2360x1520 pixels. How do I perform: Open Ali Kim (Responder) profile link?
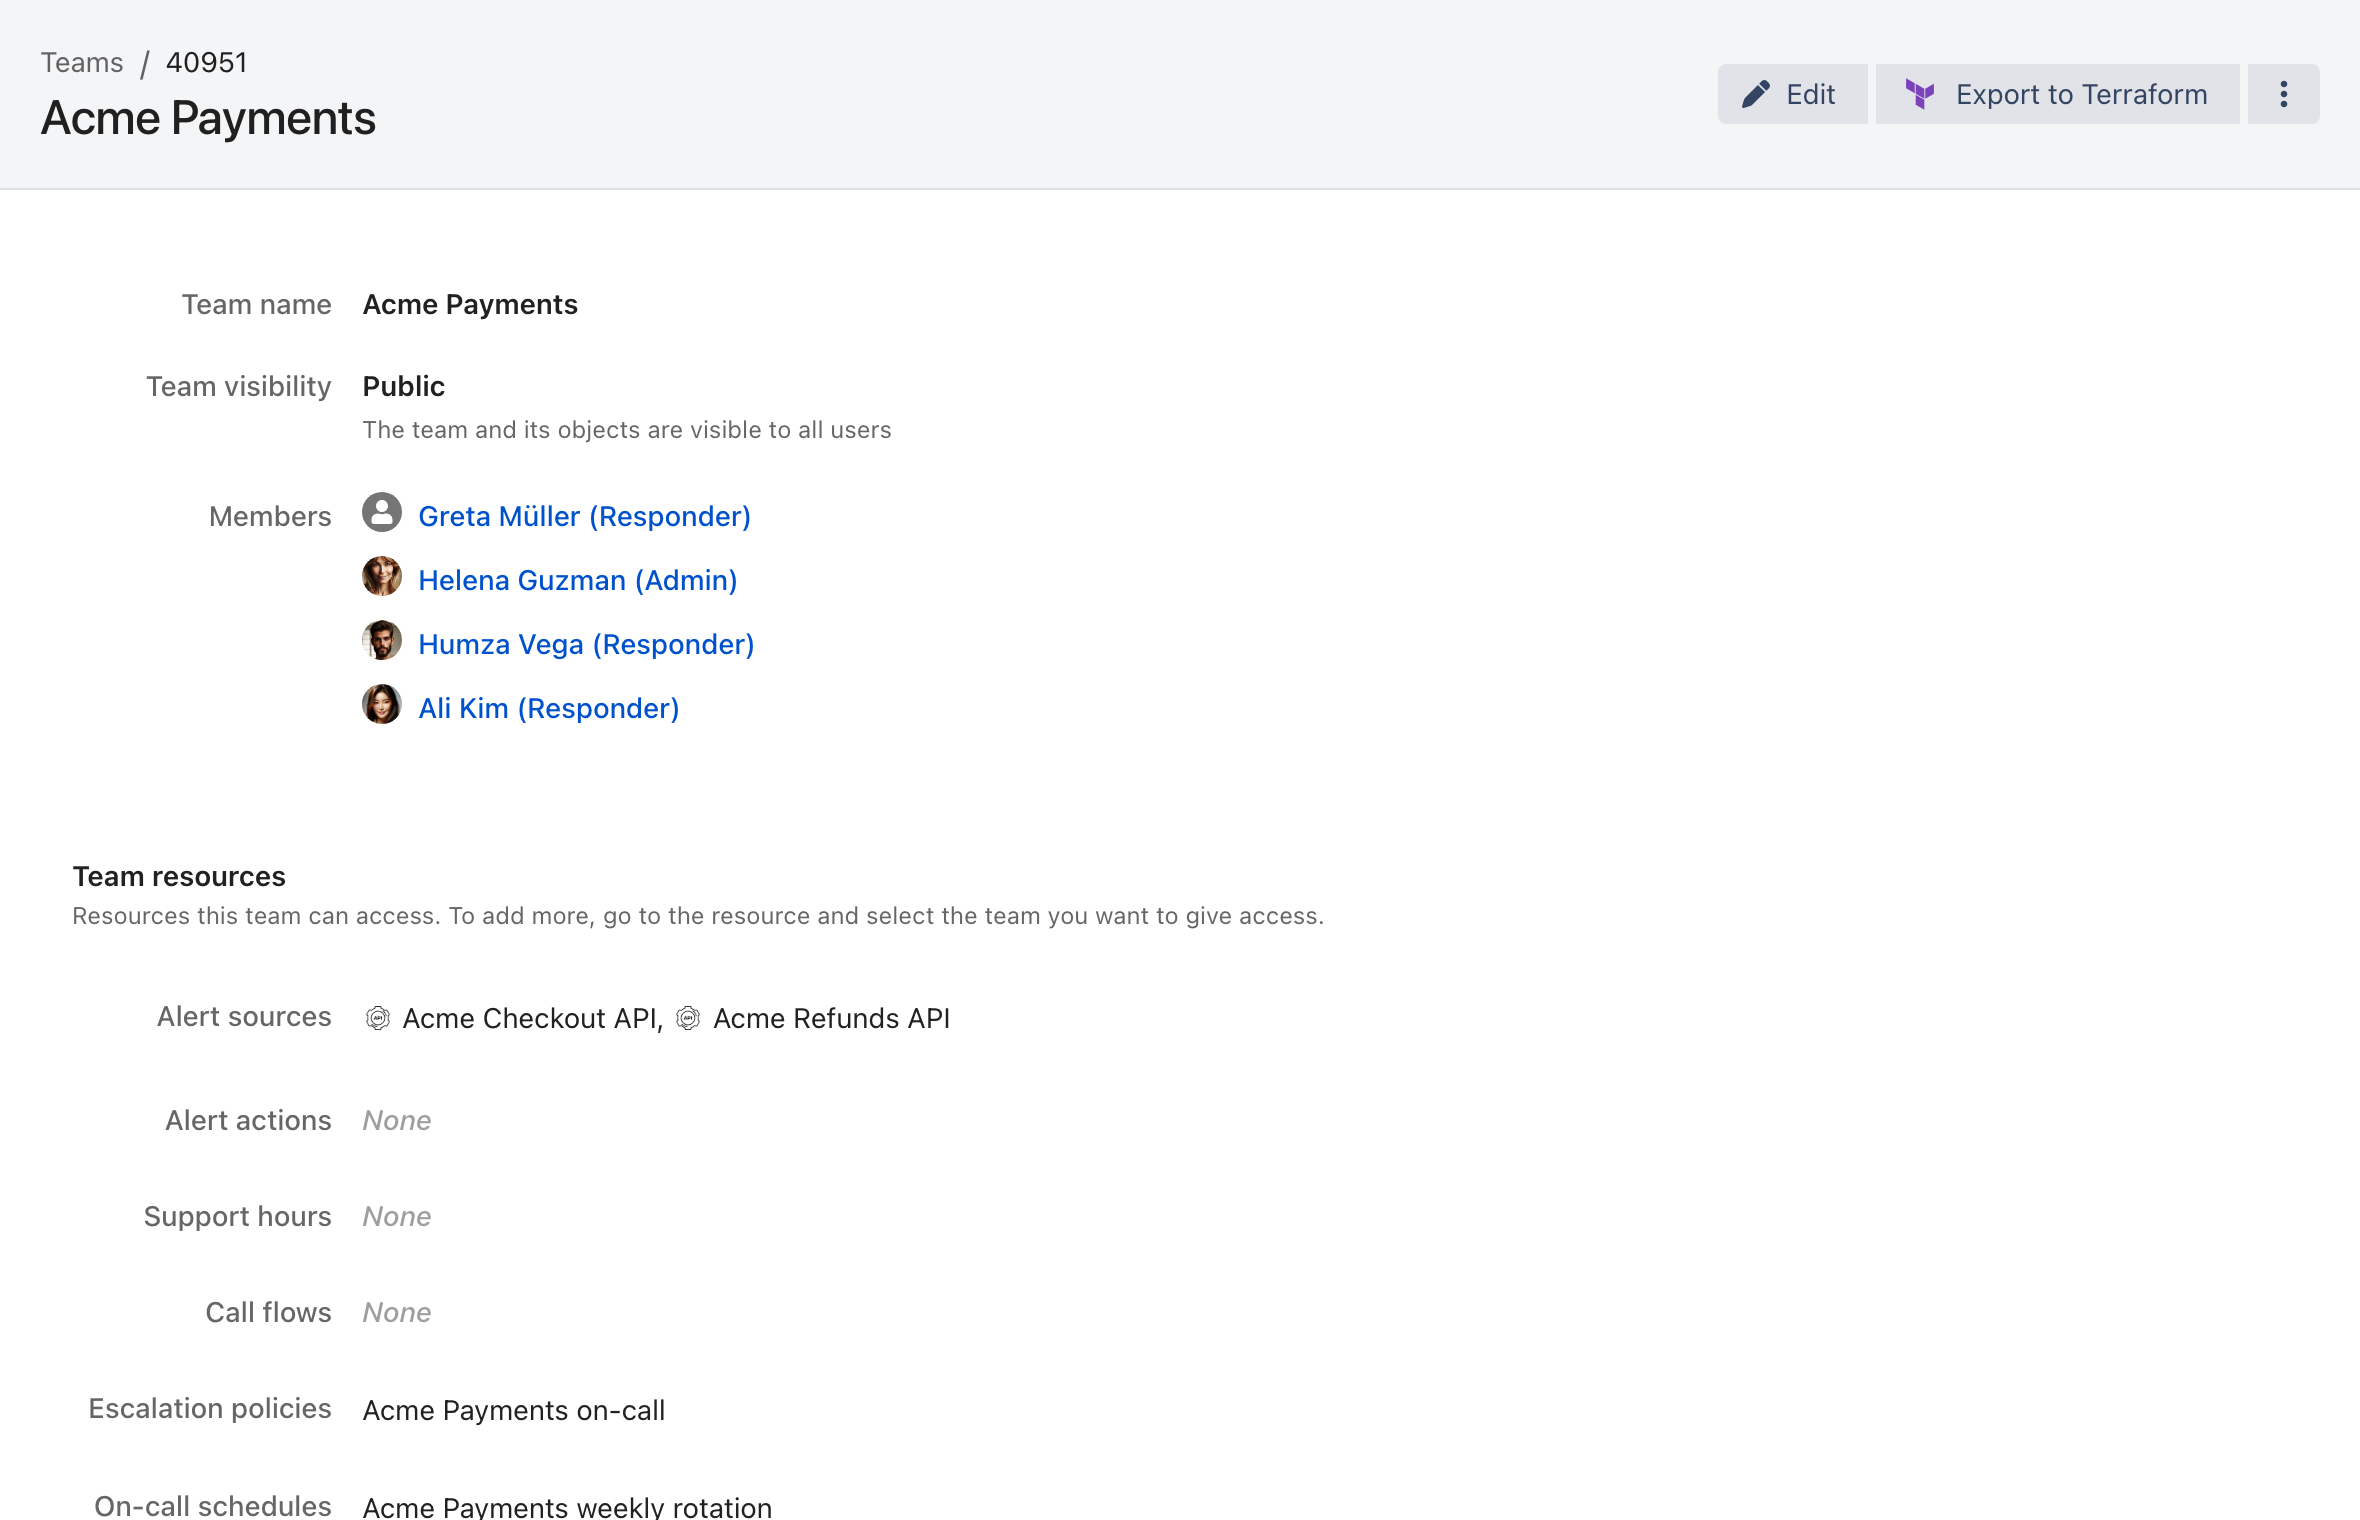click(x=548, y=708)
